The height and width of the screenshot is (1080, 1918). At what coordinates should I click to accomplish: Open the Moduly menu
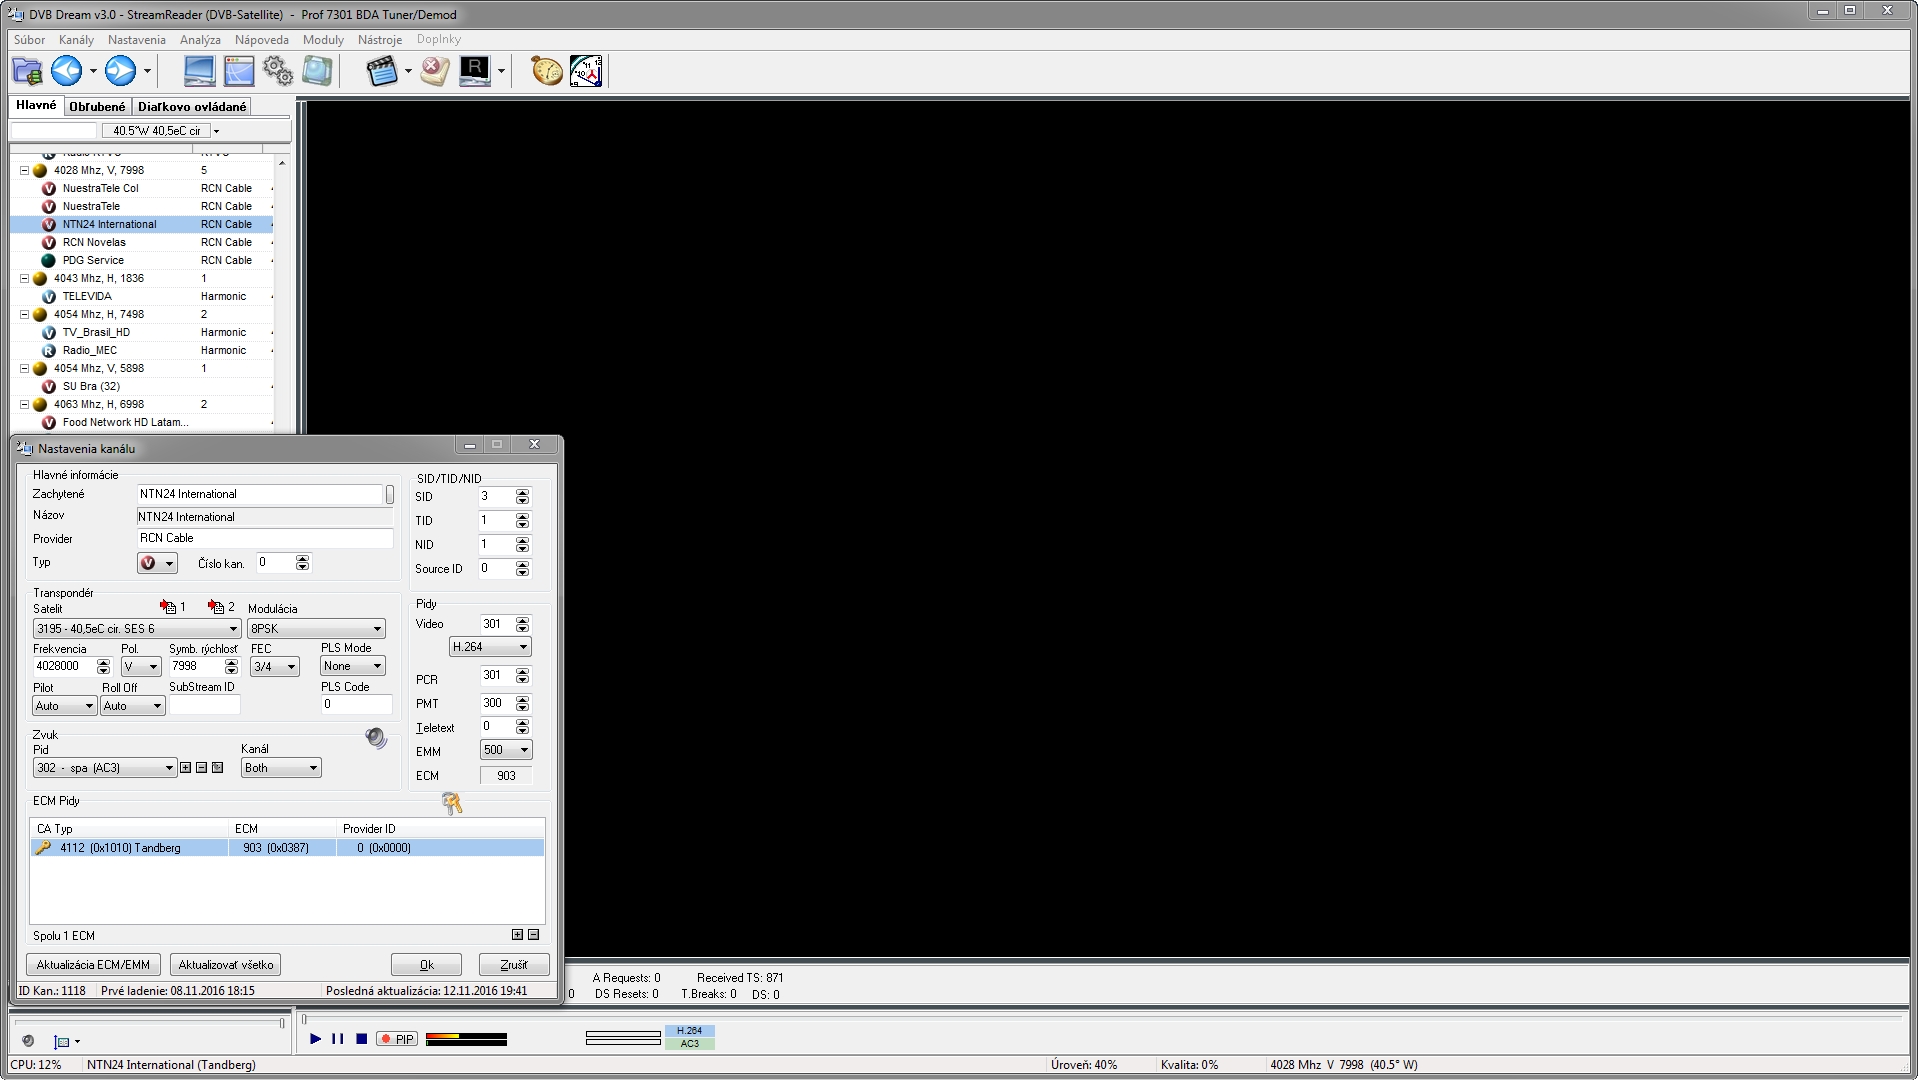click(x=323, y=40)
